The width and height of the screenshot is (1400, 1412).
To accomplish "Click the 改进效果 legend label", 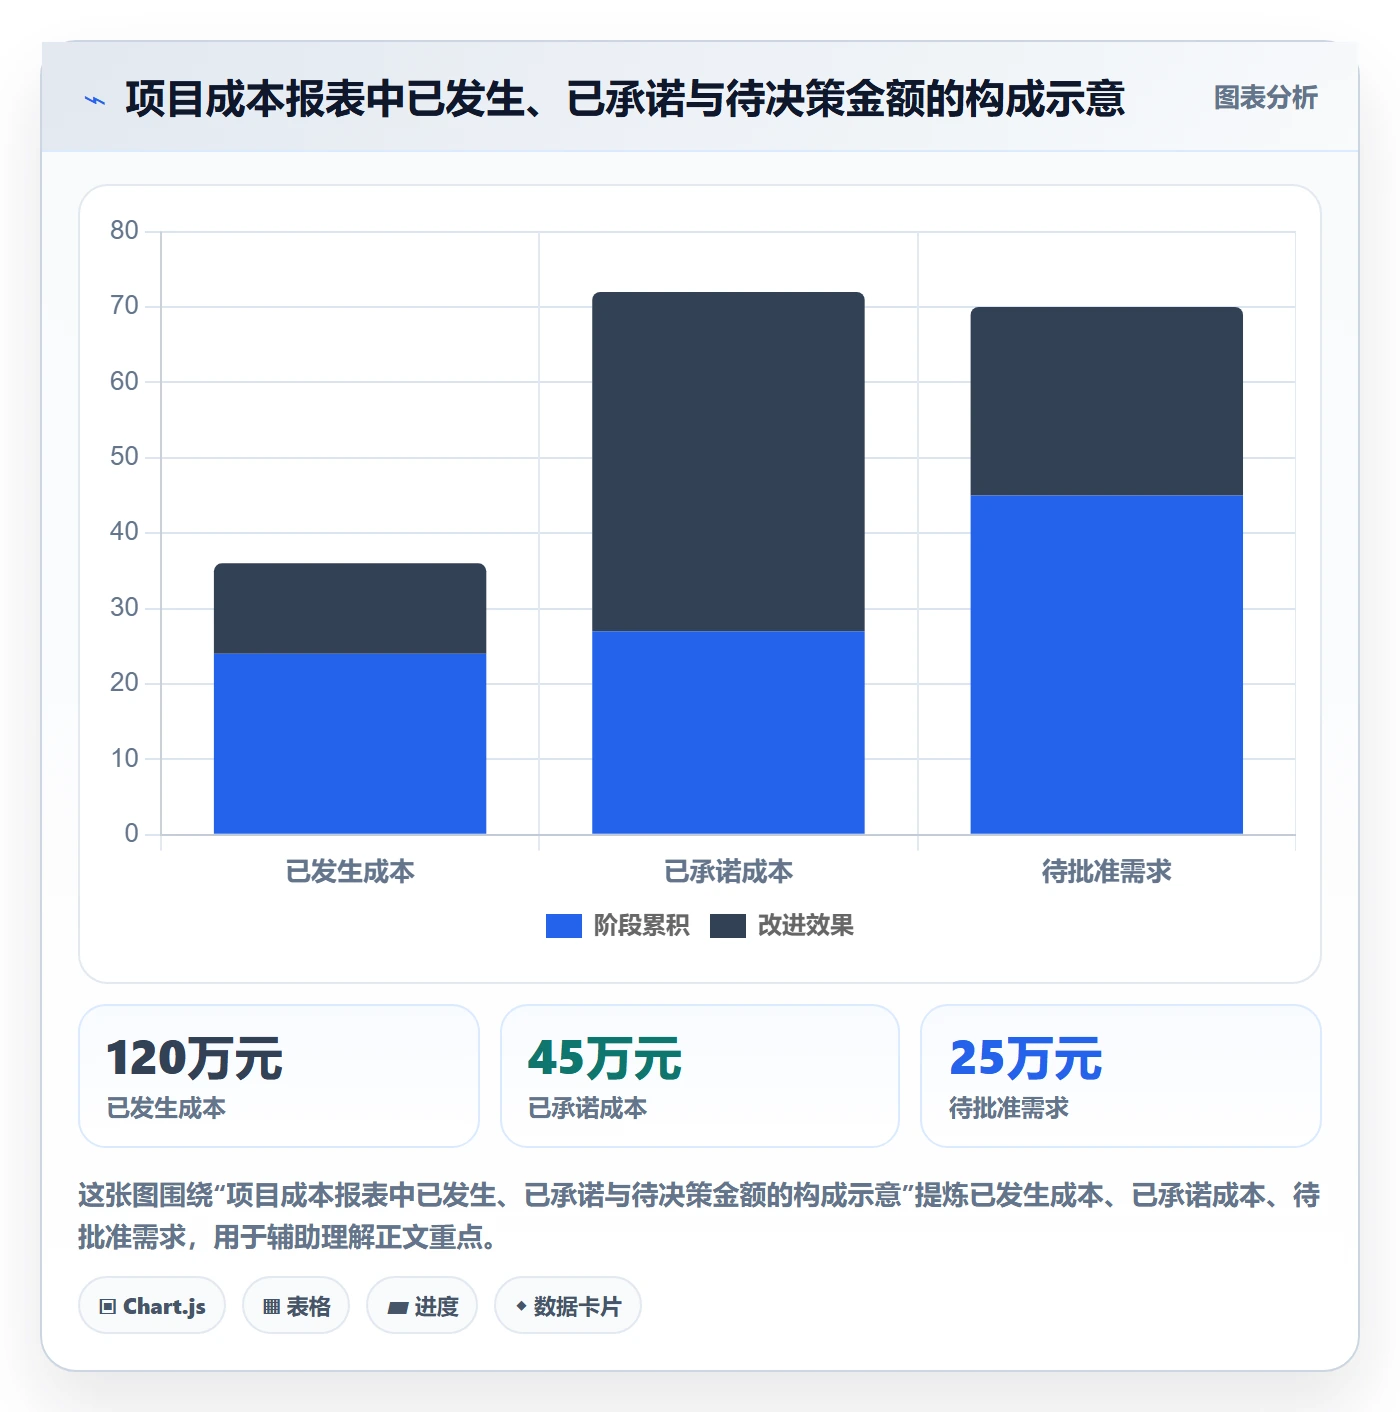I will tap(805, 926).
